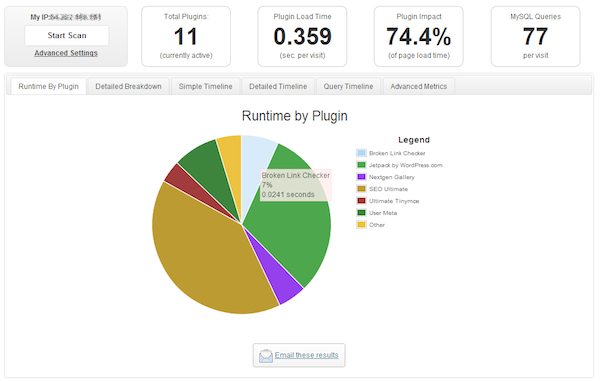Select the 'Other' legend label

point(377,225)
